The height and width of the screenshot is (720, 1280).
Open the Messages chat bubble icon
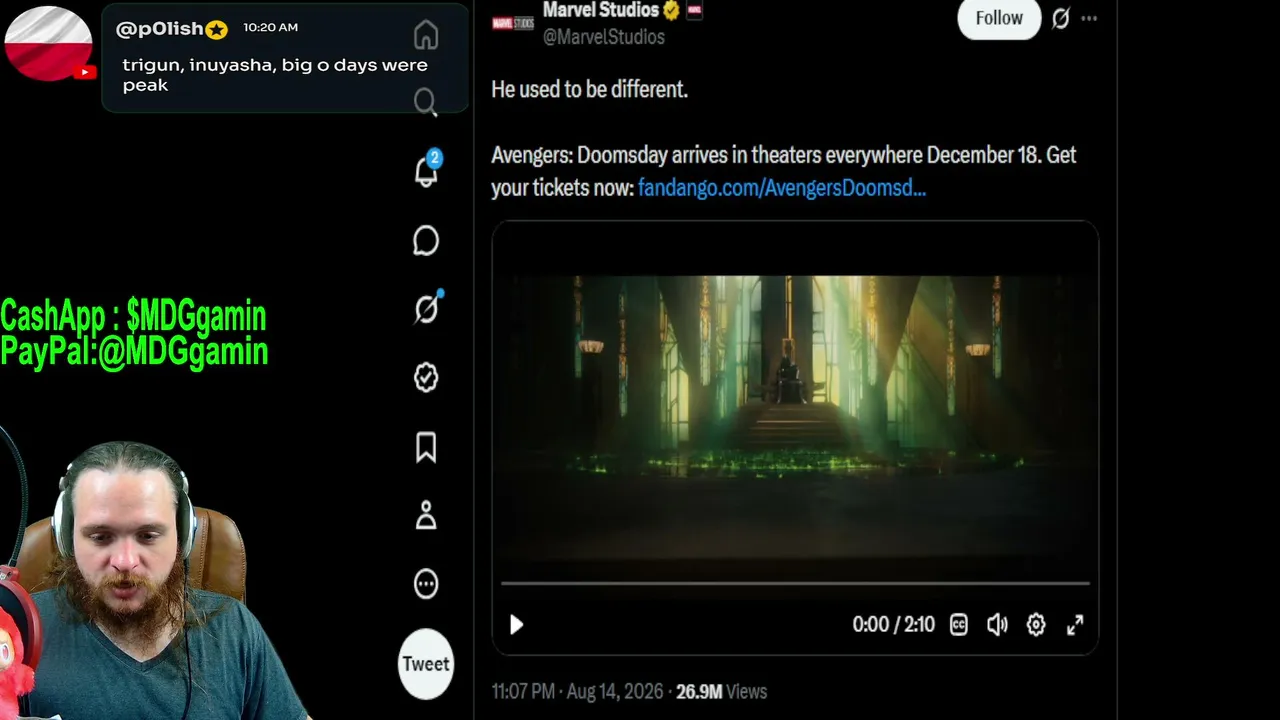click(x=426, y=241)
